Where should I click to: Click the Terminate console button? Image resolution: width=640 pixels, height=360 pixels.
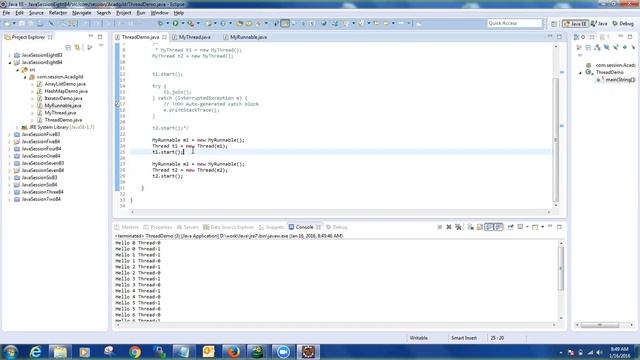(440, 227)
